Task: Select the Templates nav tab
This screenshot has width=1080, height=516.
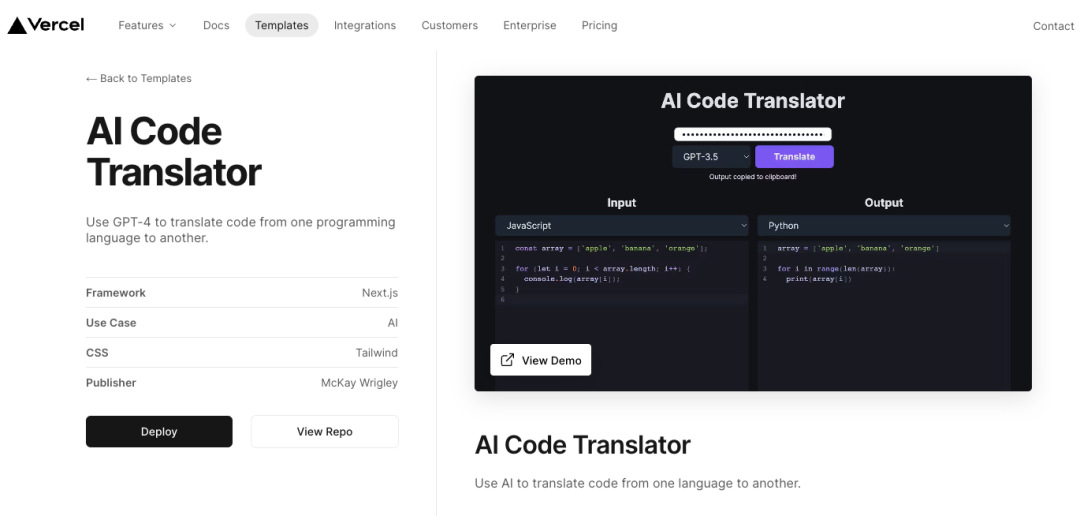Action: [281, 26]
